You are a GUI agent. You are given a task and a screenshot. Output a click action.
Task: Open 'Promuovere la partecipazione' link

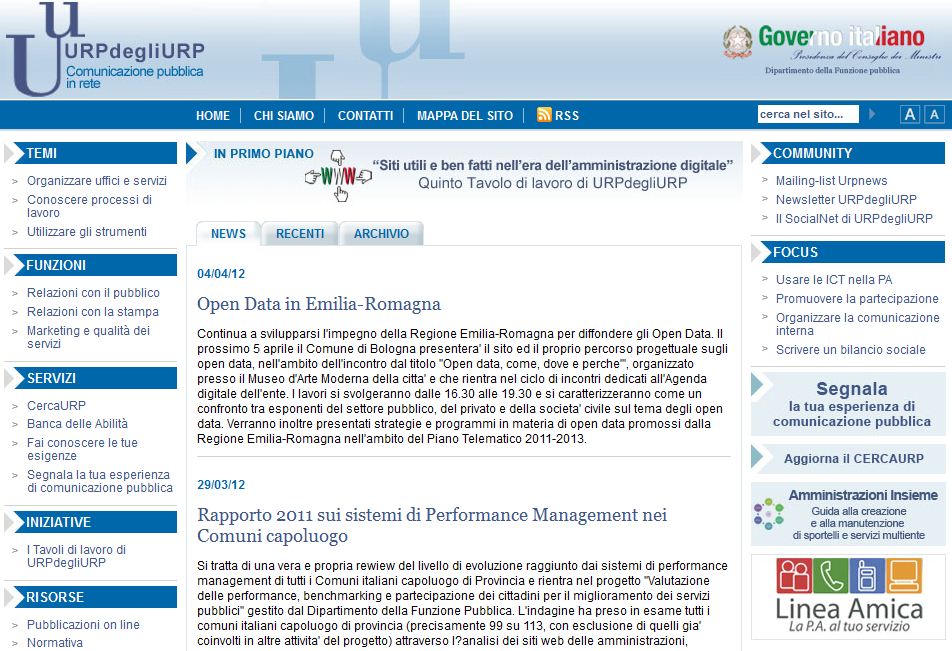click(857, 298)
